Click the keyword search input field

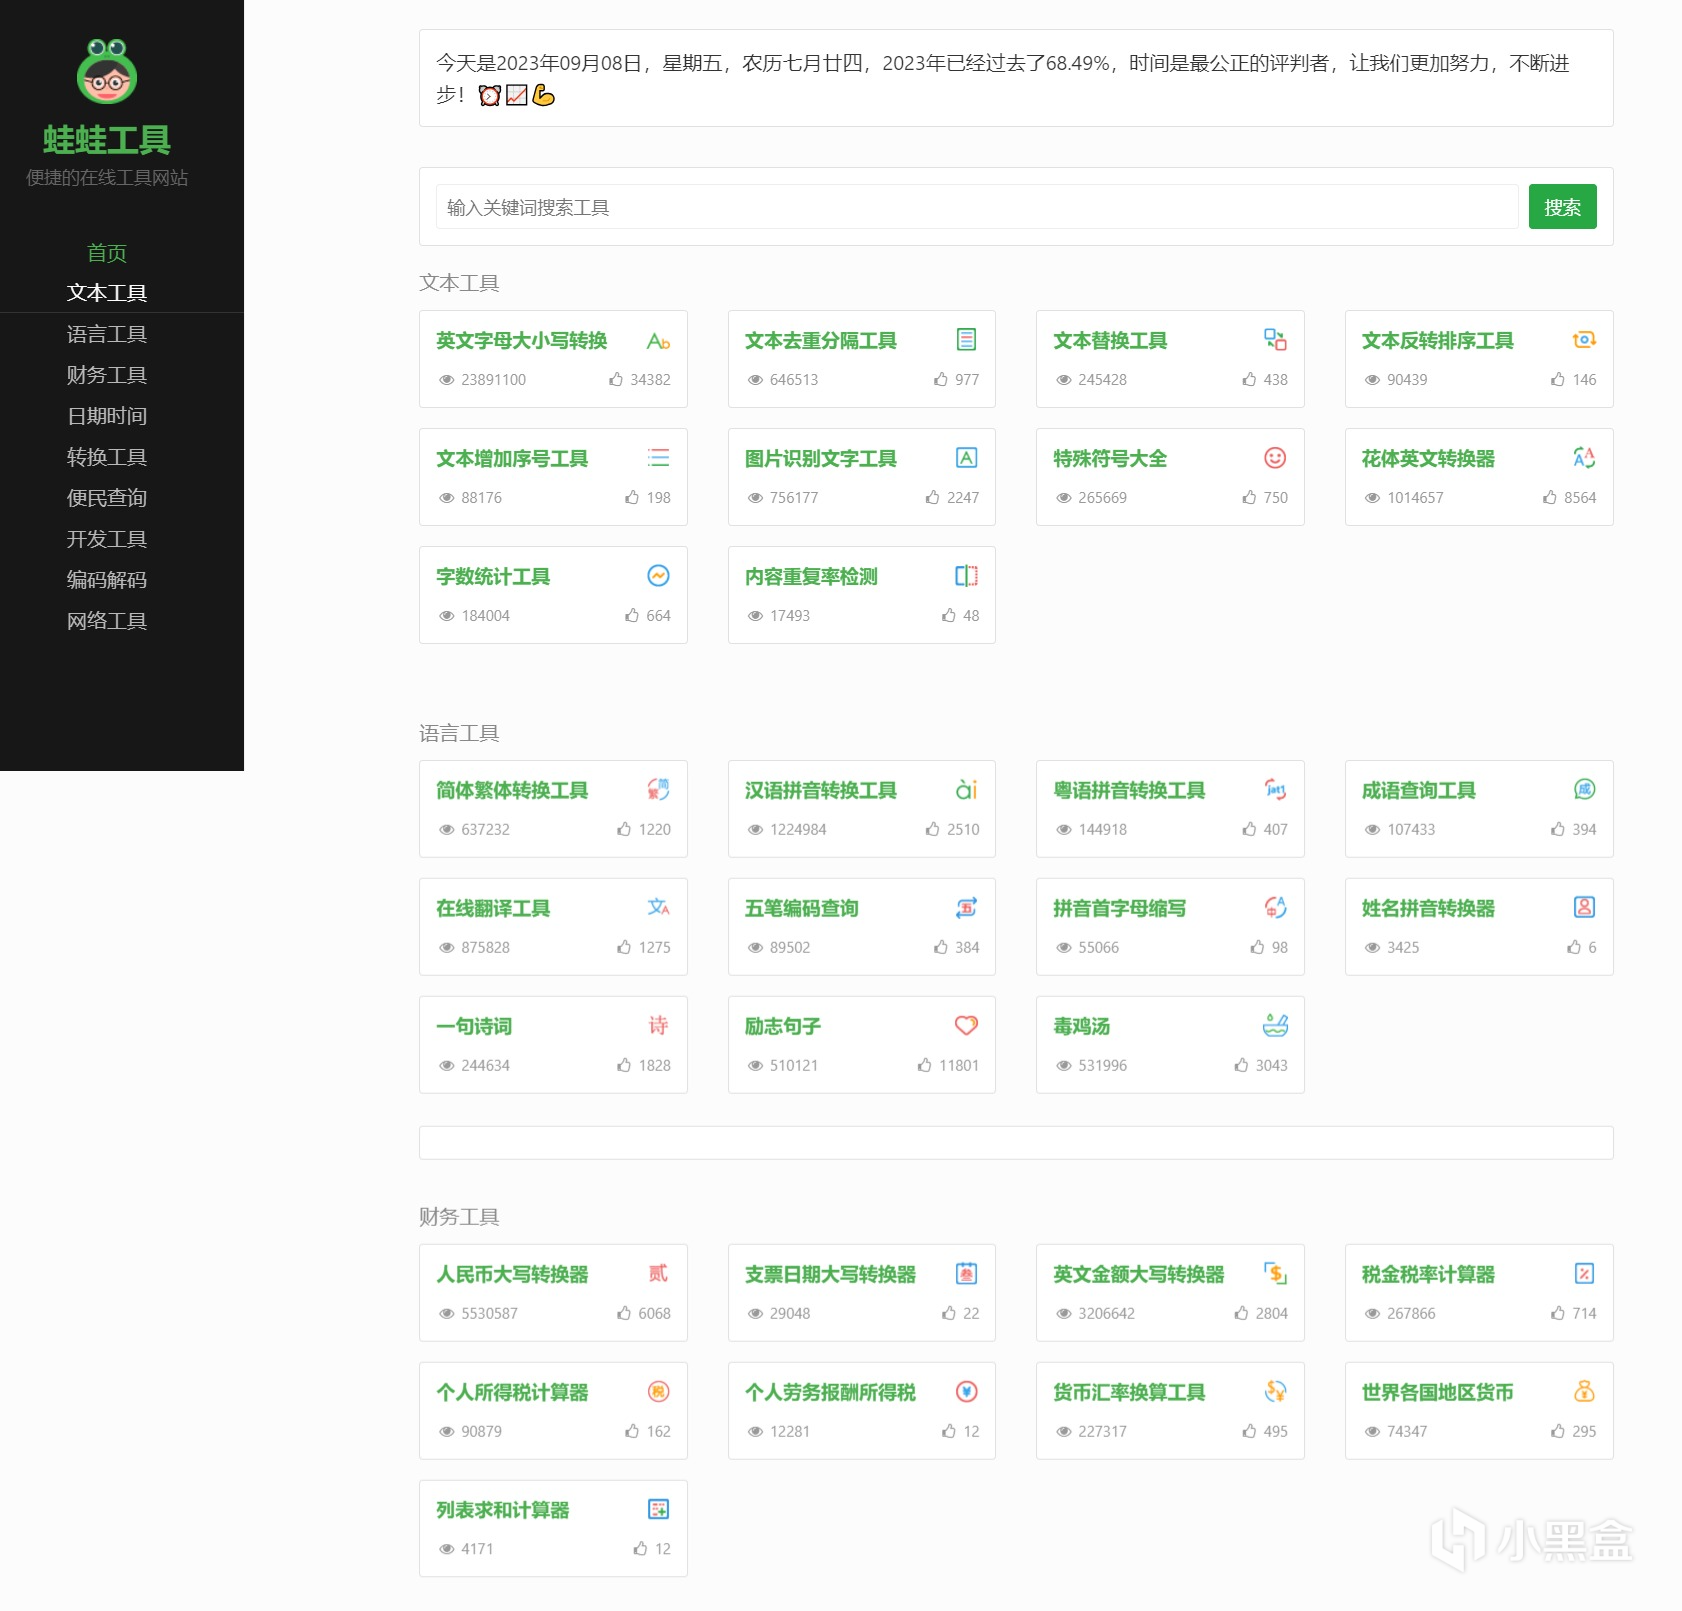click(x=977, y=207)
